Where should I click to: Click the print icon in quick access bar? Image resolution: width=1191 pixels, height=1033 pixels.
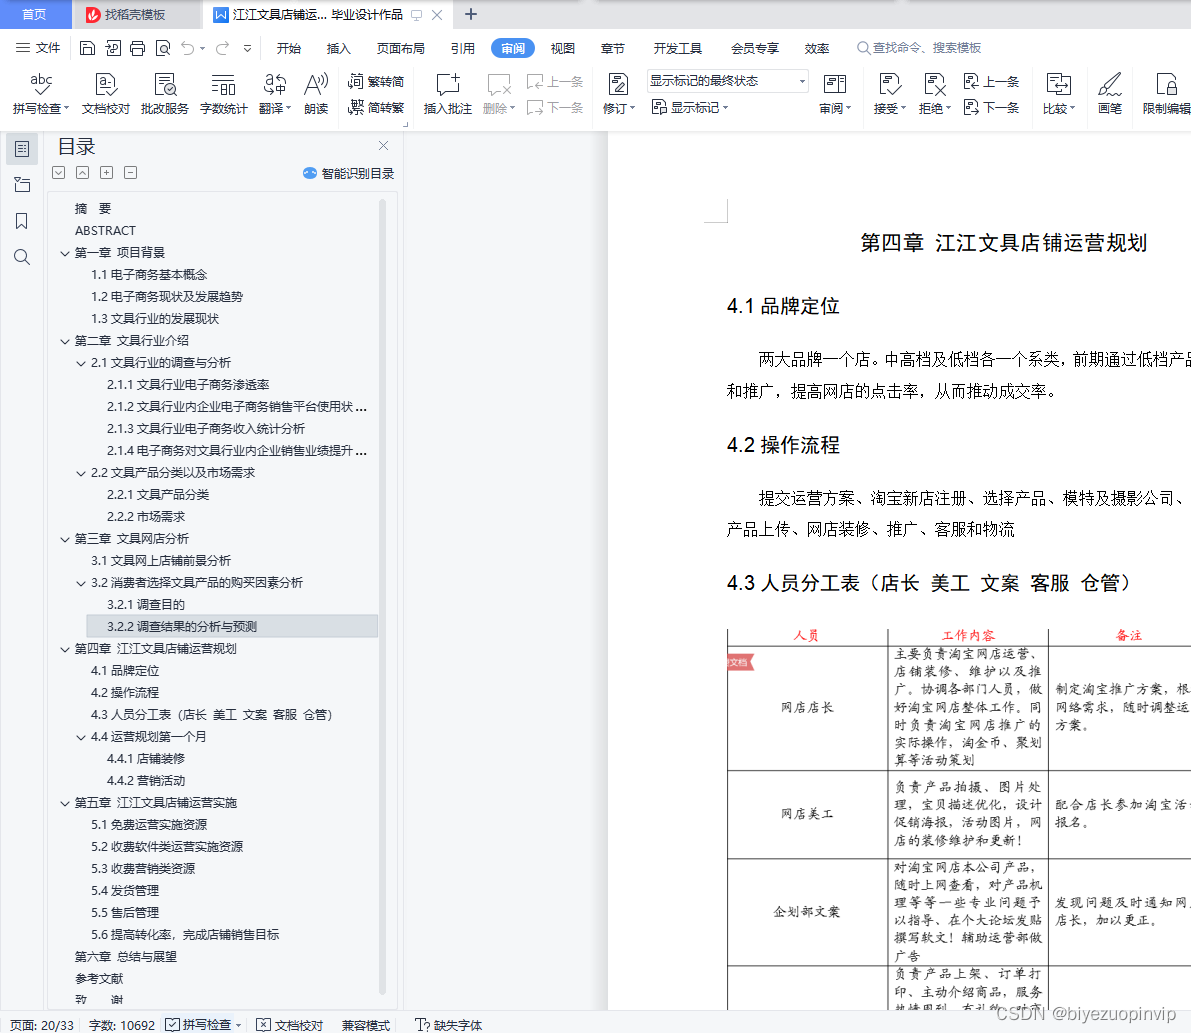coord(137,49)
